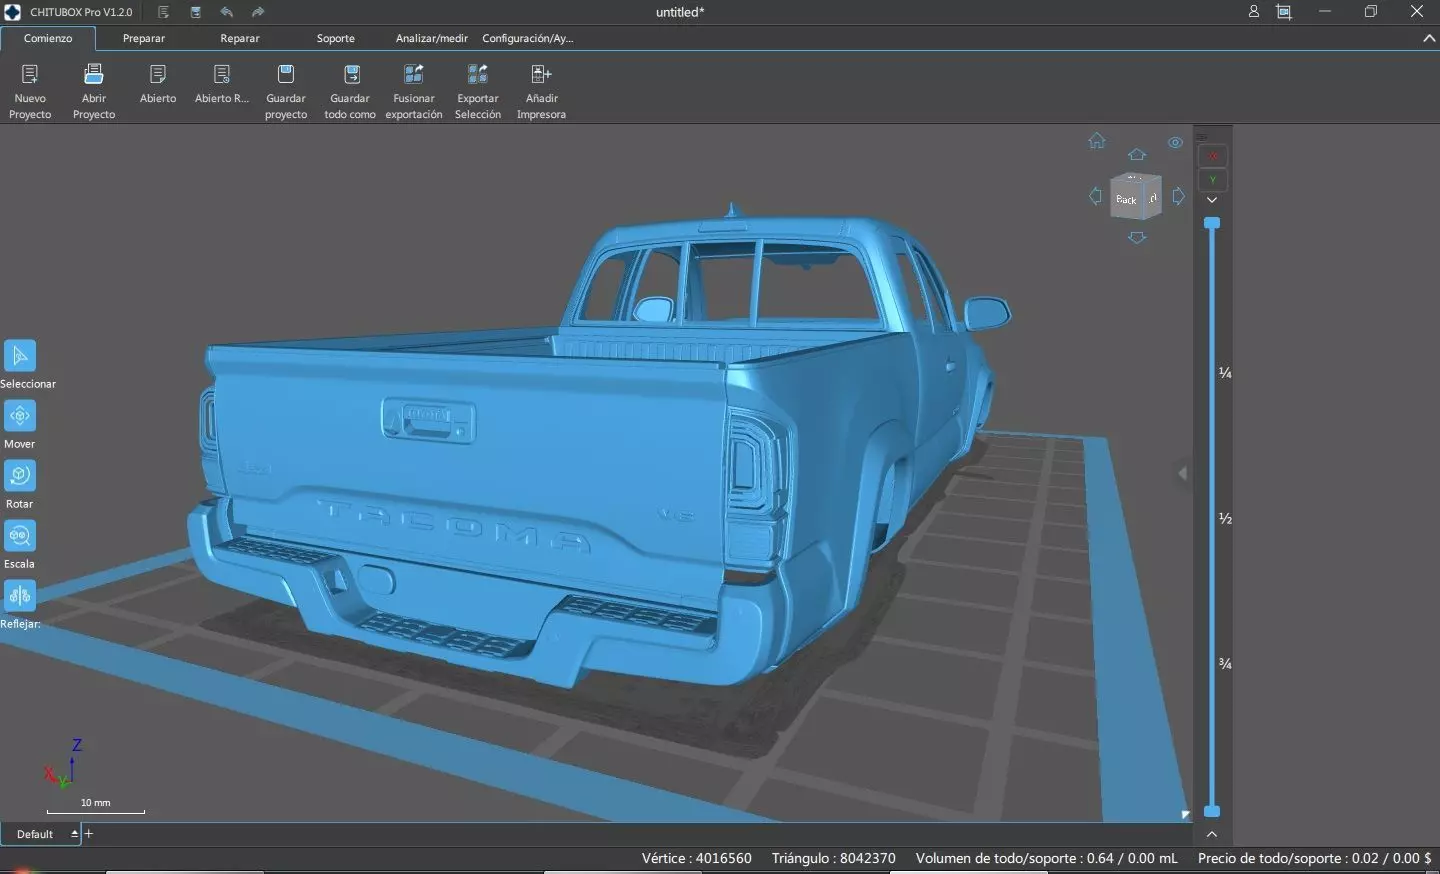
Task: Click the save icon in title bar
Action: click(196, 12)
